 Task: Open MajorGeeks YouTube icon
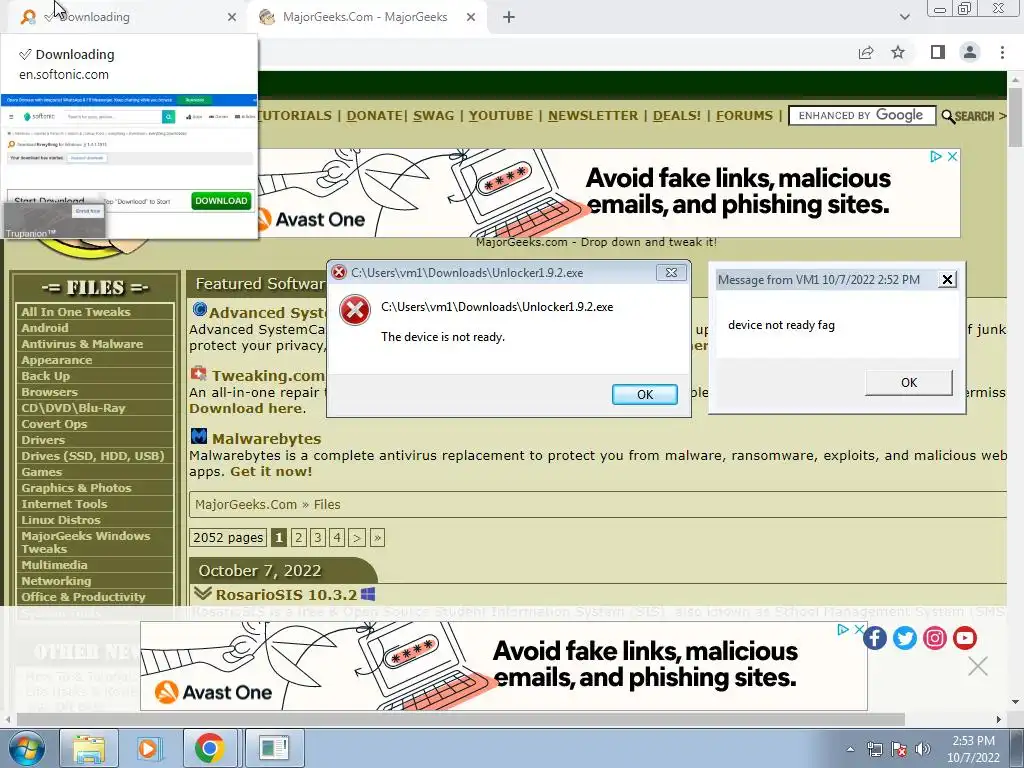(965, 638)
